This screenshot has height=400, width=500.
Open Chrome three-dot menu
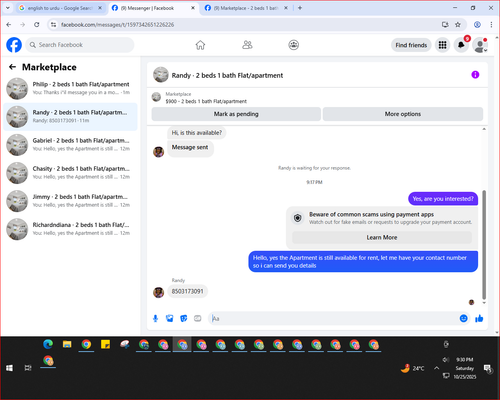491,25
